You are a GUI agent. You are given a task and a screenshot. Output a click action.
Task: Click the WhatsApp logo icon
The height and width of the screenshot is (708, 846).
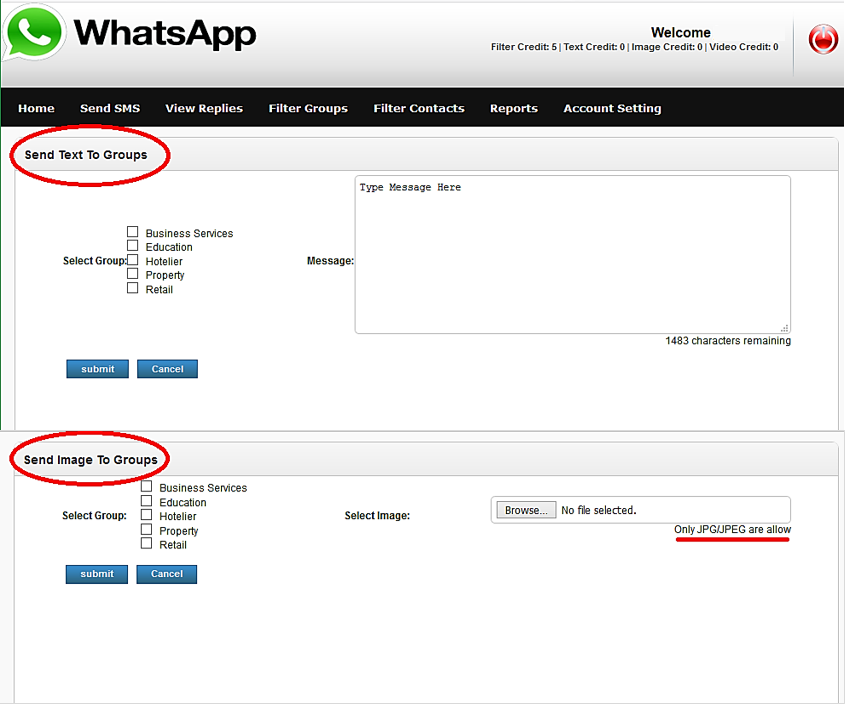coord(34,32)
